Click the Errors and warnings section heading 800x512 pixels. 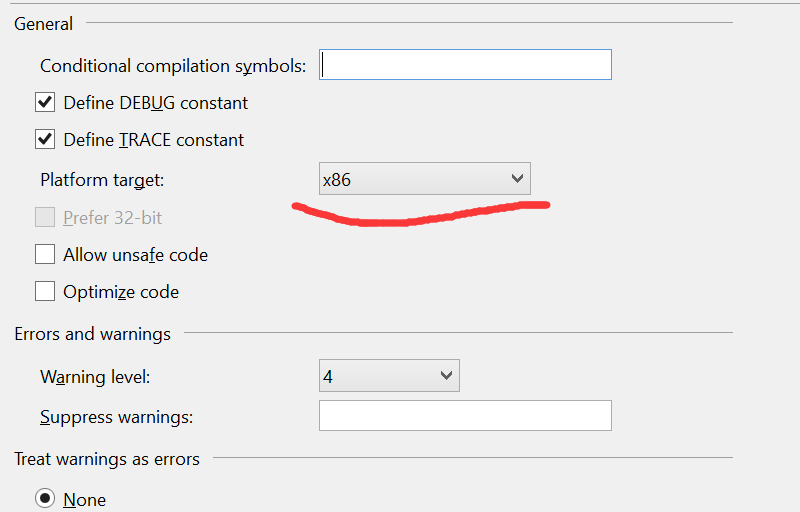pos(92,334)
